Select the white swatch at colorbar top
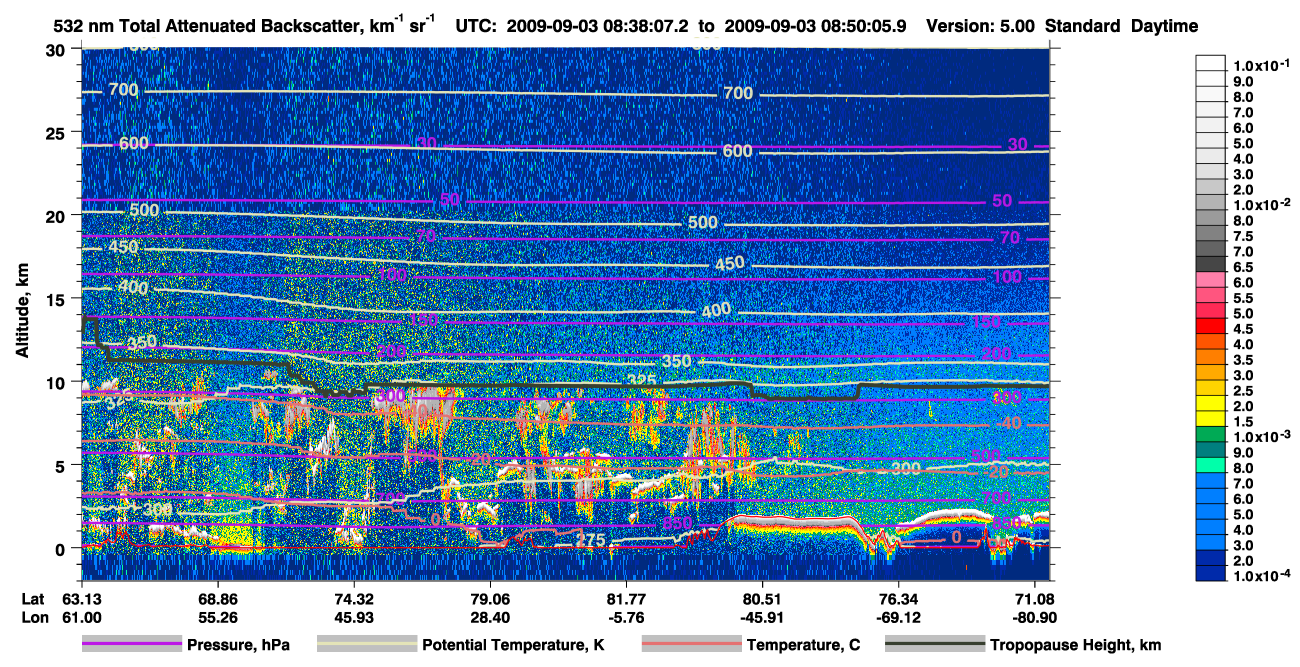This screenshot has height=667, width=1300. [1210, 62]
